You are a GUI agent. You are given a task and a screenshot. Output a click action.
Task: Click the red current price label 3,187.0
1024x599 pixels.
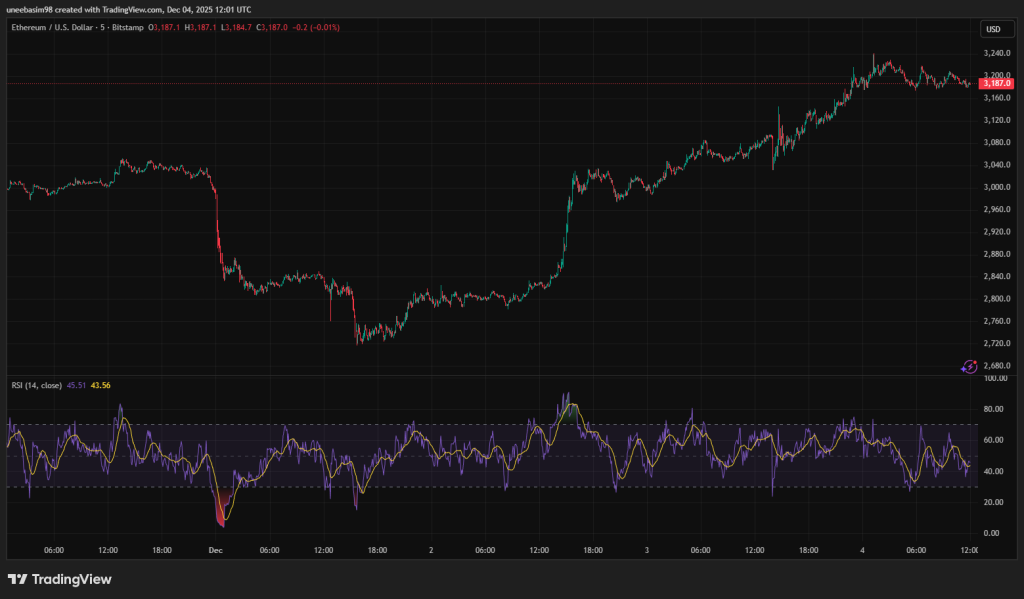point(996,84)
